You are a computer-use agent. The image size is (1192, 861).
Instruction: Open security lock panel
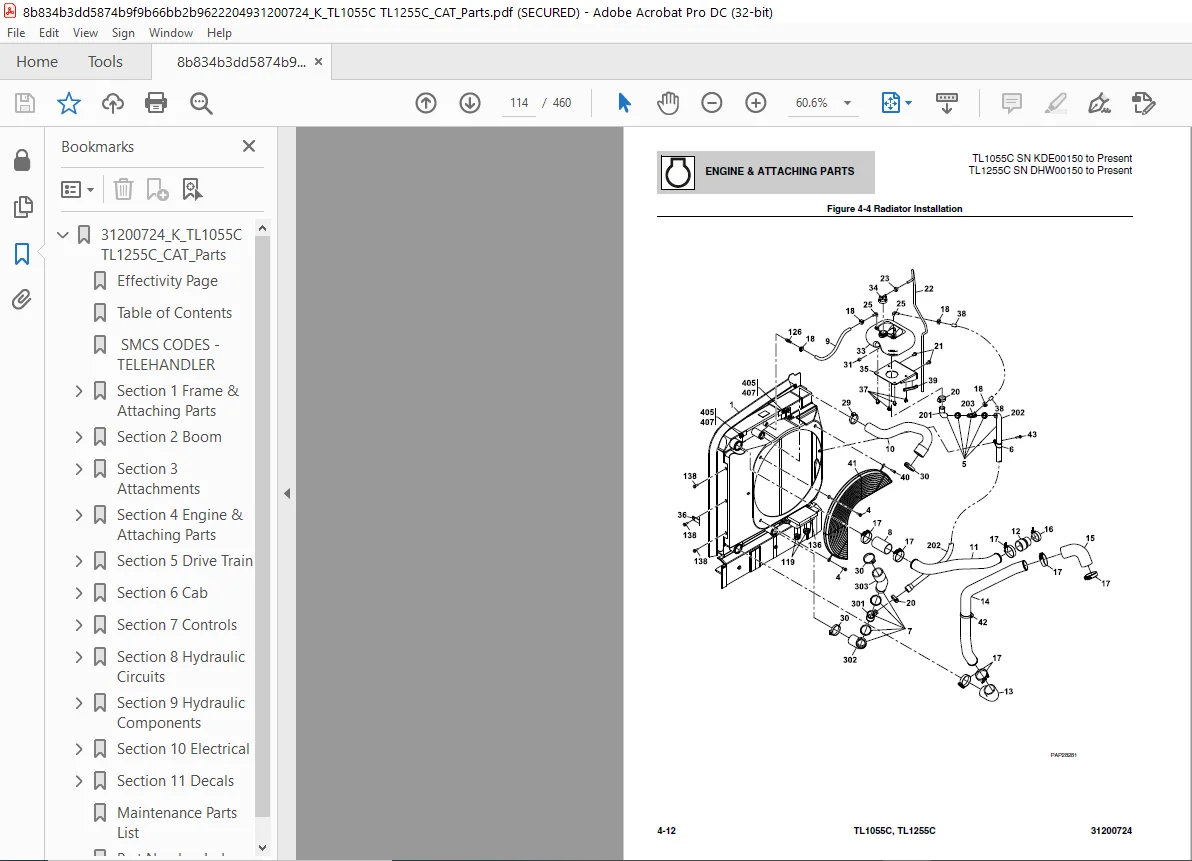tap(22, 160)
